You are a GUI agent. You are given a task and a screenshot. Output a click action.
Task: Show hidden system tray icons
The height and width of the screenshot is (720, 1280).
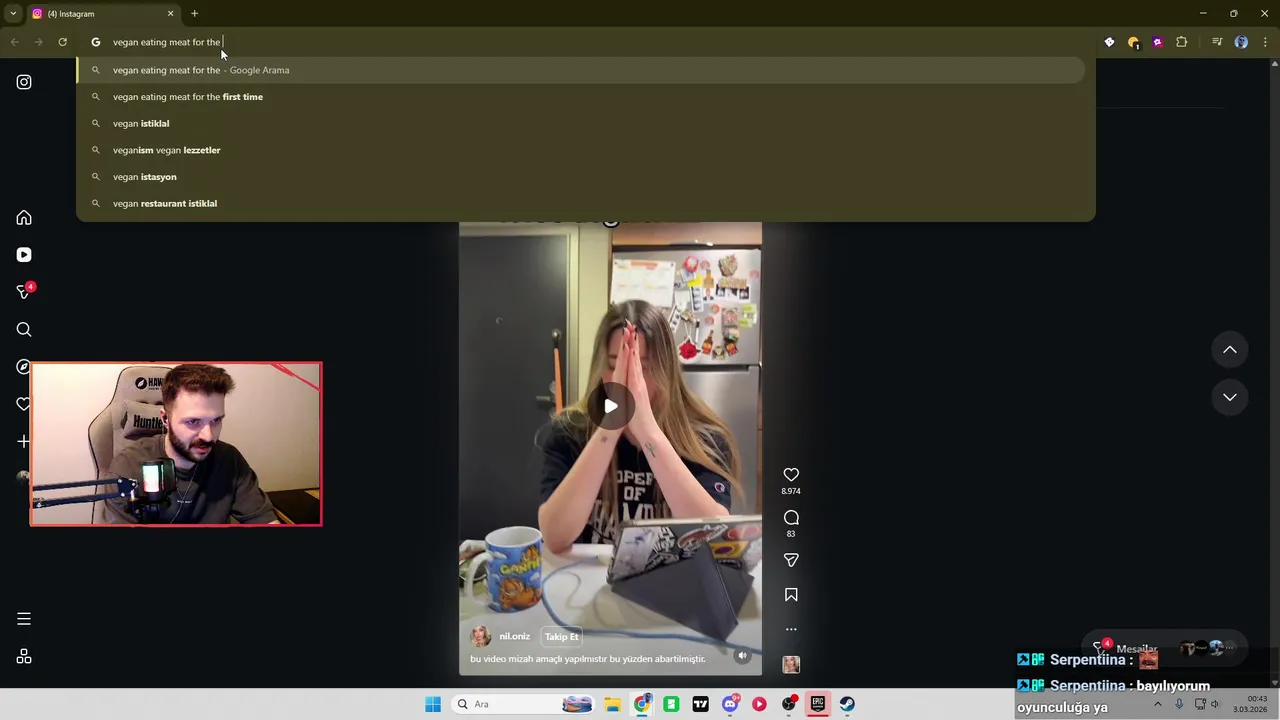(1158, 704)
